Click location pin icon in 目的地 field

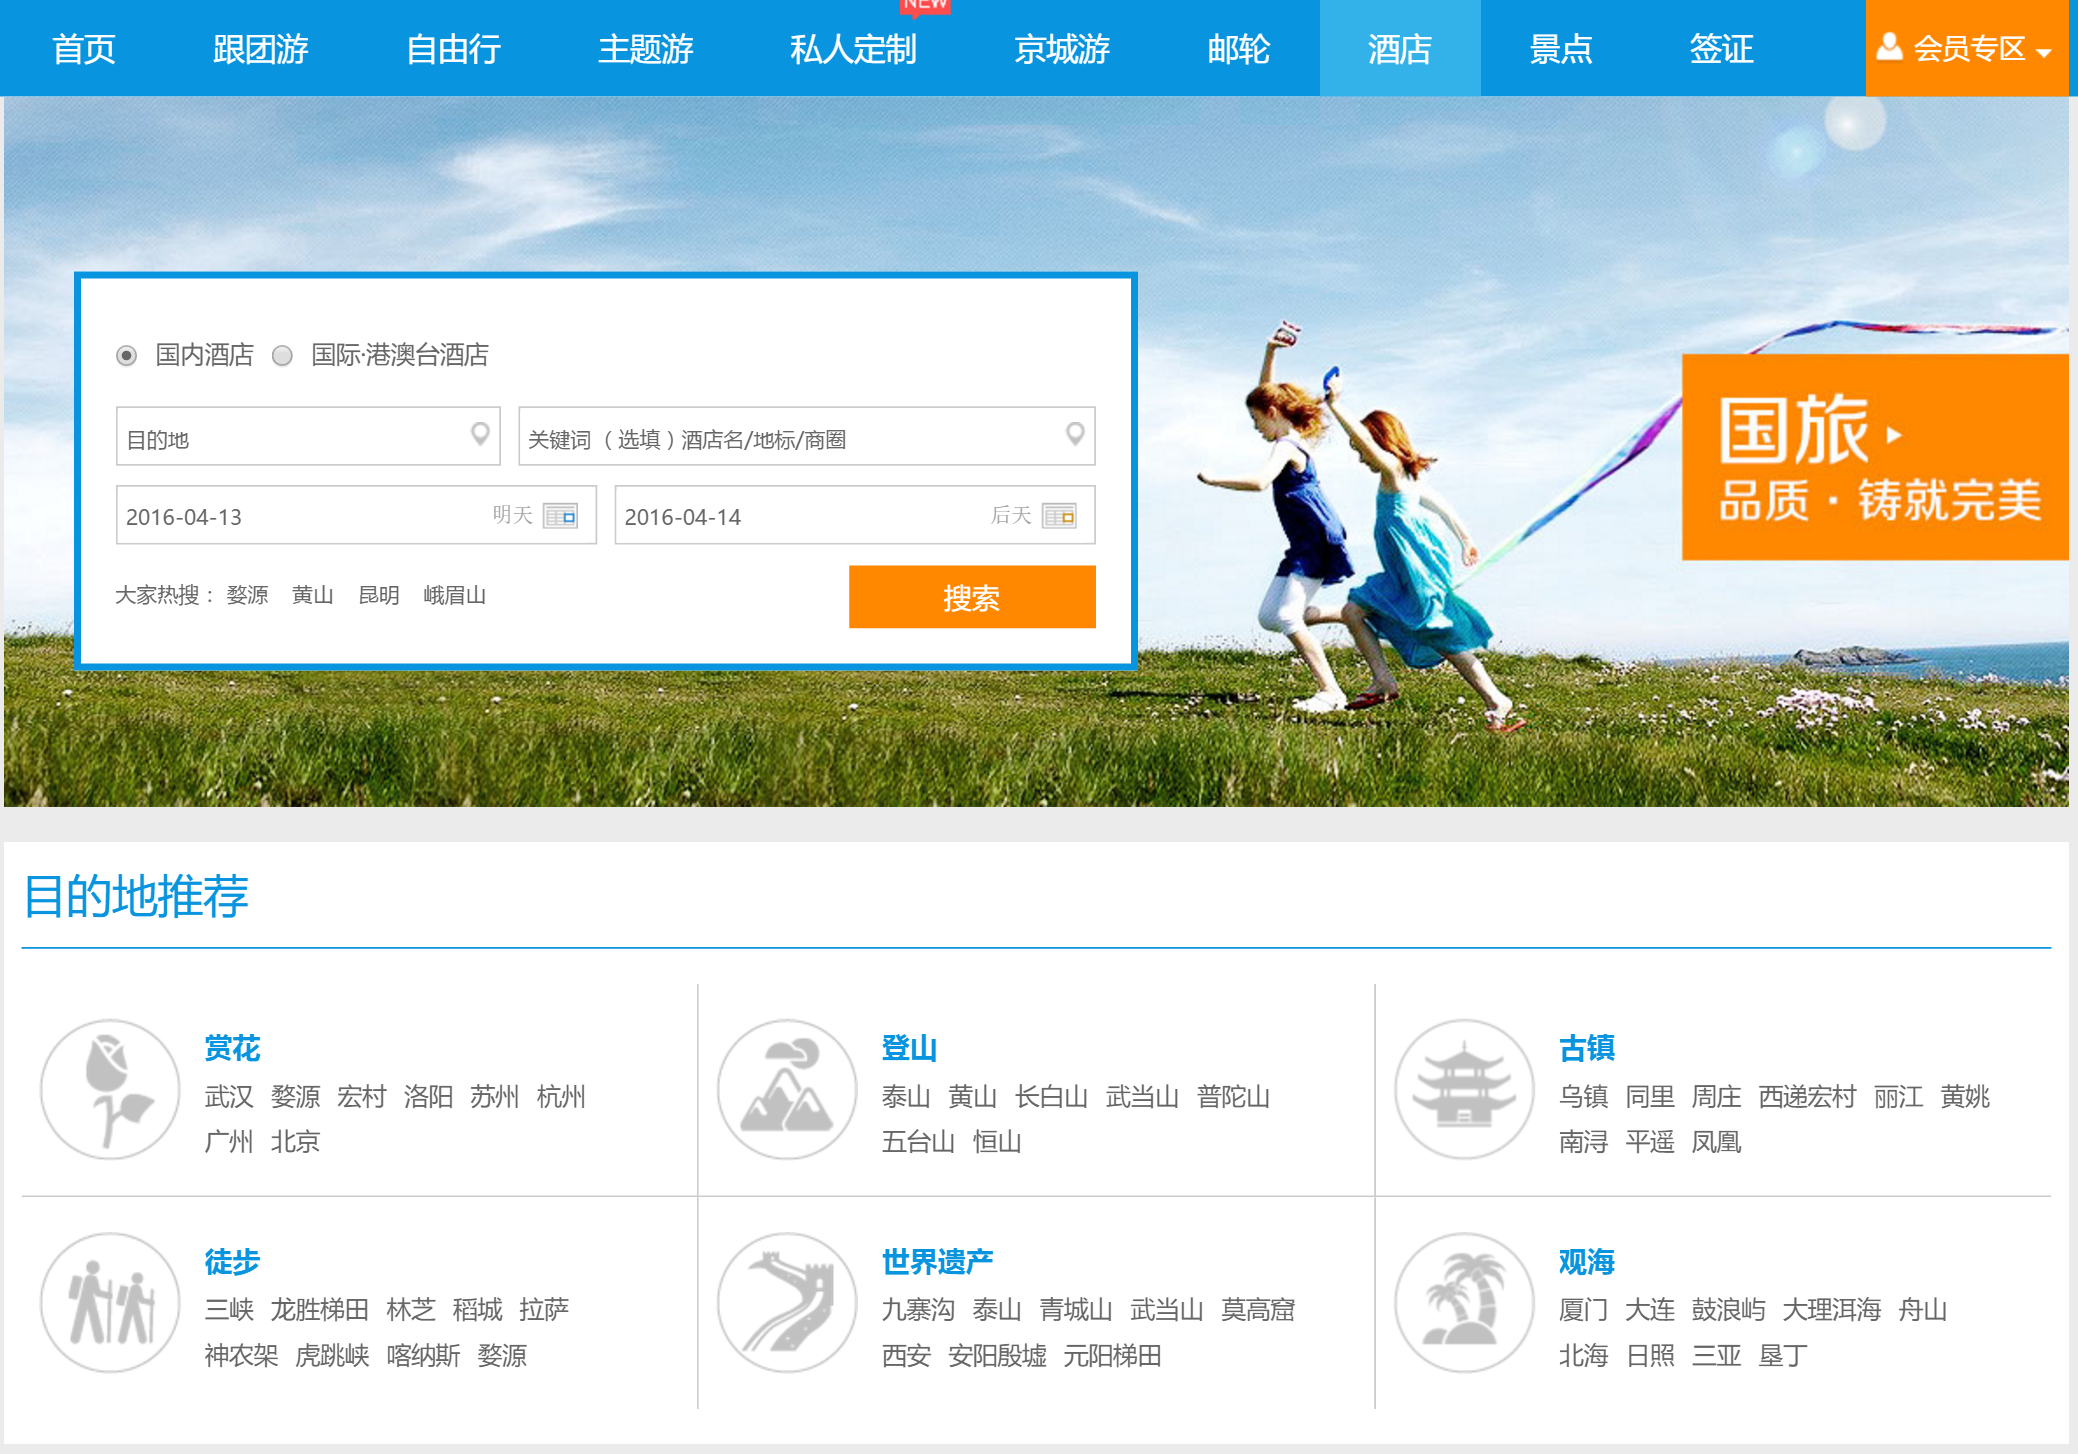pyautogui.click(x=480, y=434)
